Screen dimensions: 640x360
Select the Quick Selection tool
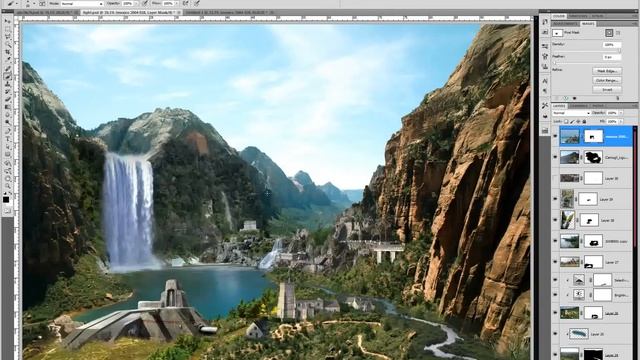[x=7, y=45]
